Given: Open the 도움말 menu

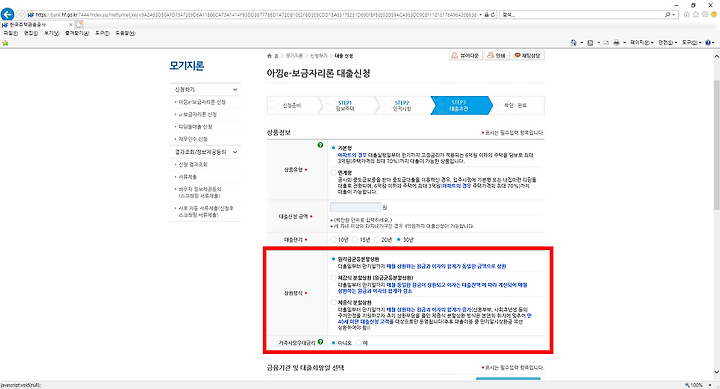Looking at the screenshot, I should point(125,33).
